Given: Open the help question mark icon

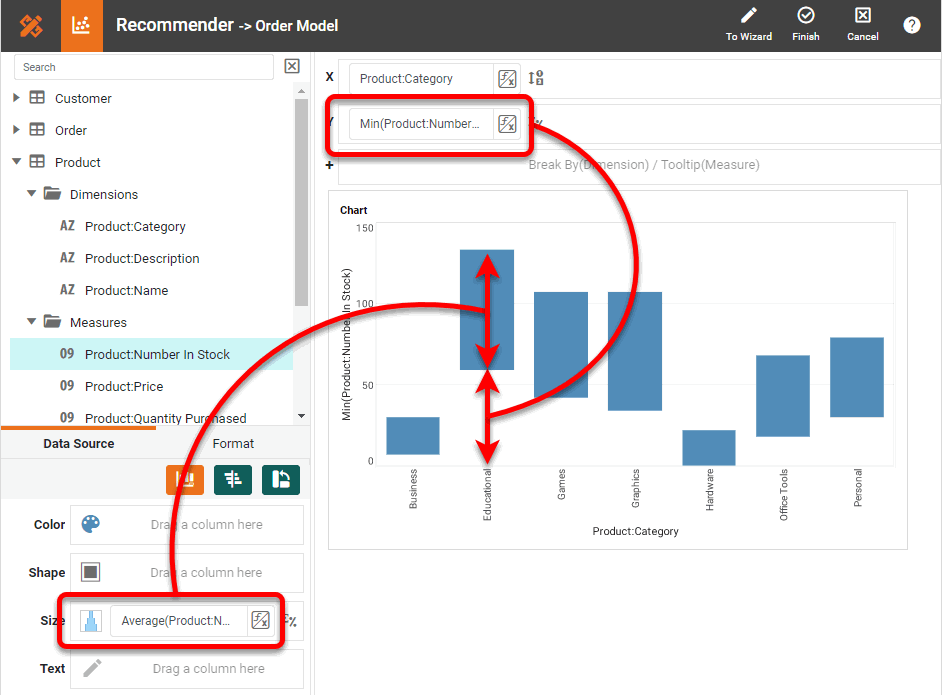Looking at the screenshot, I should (x=911, y=25).
